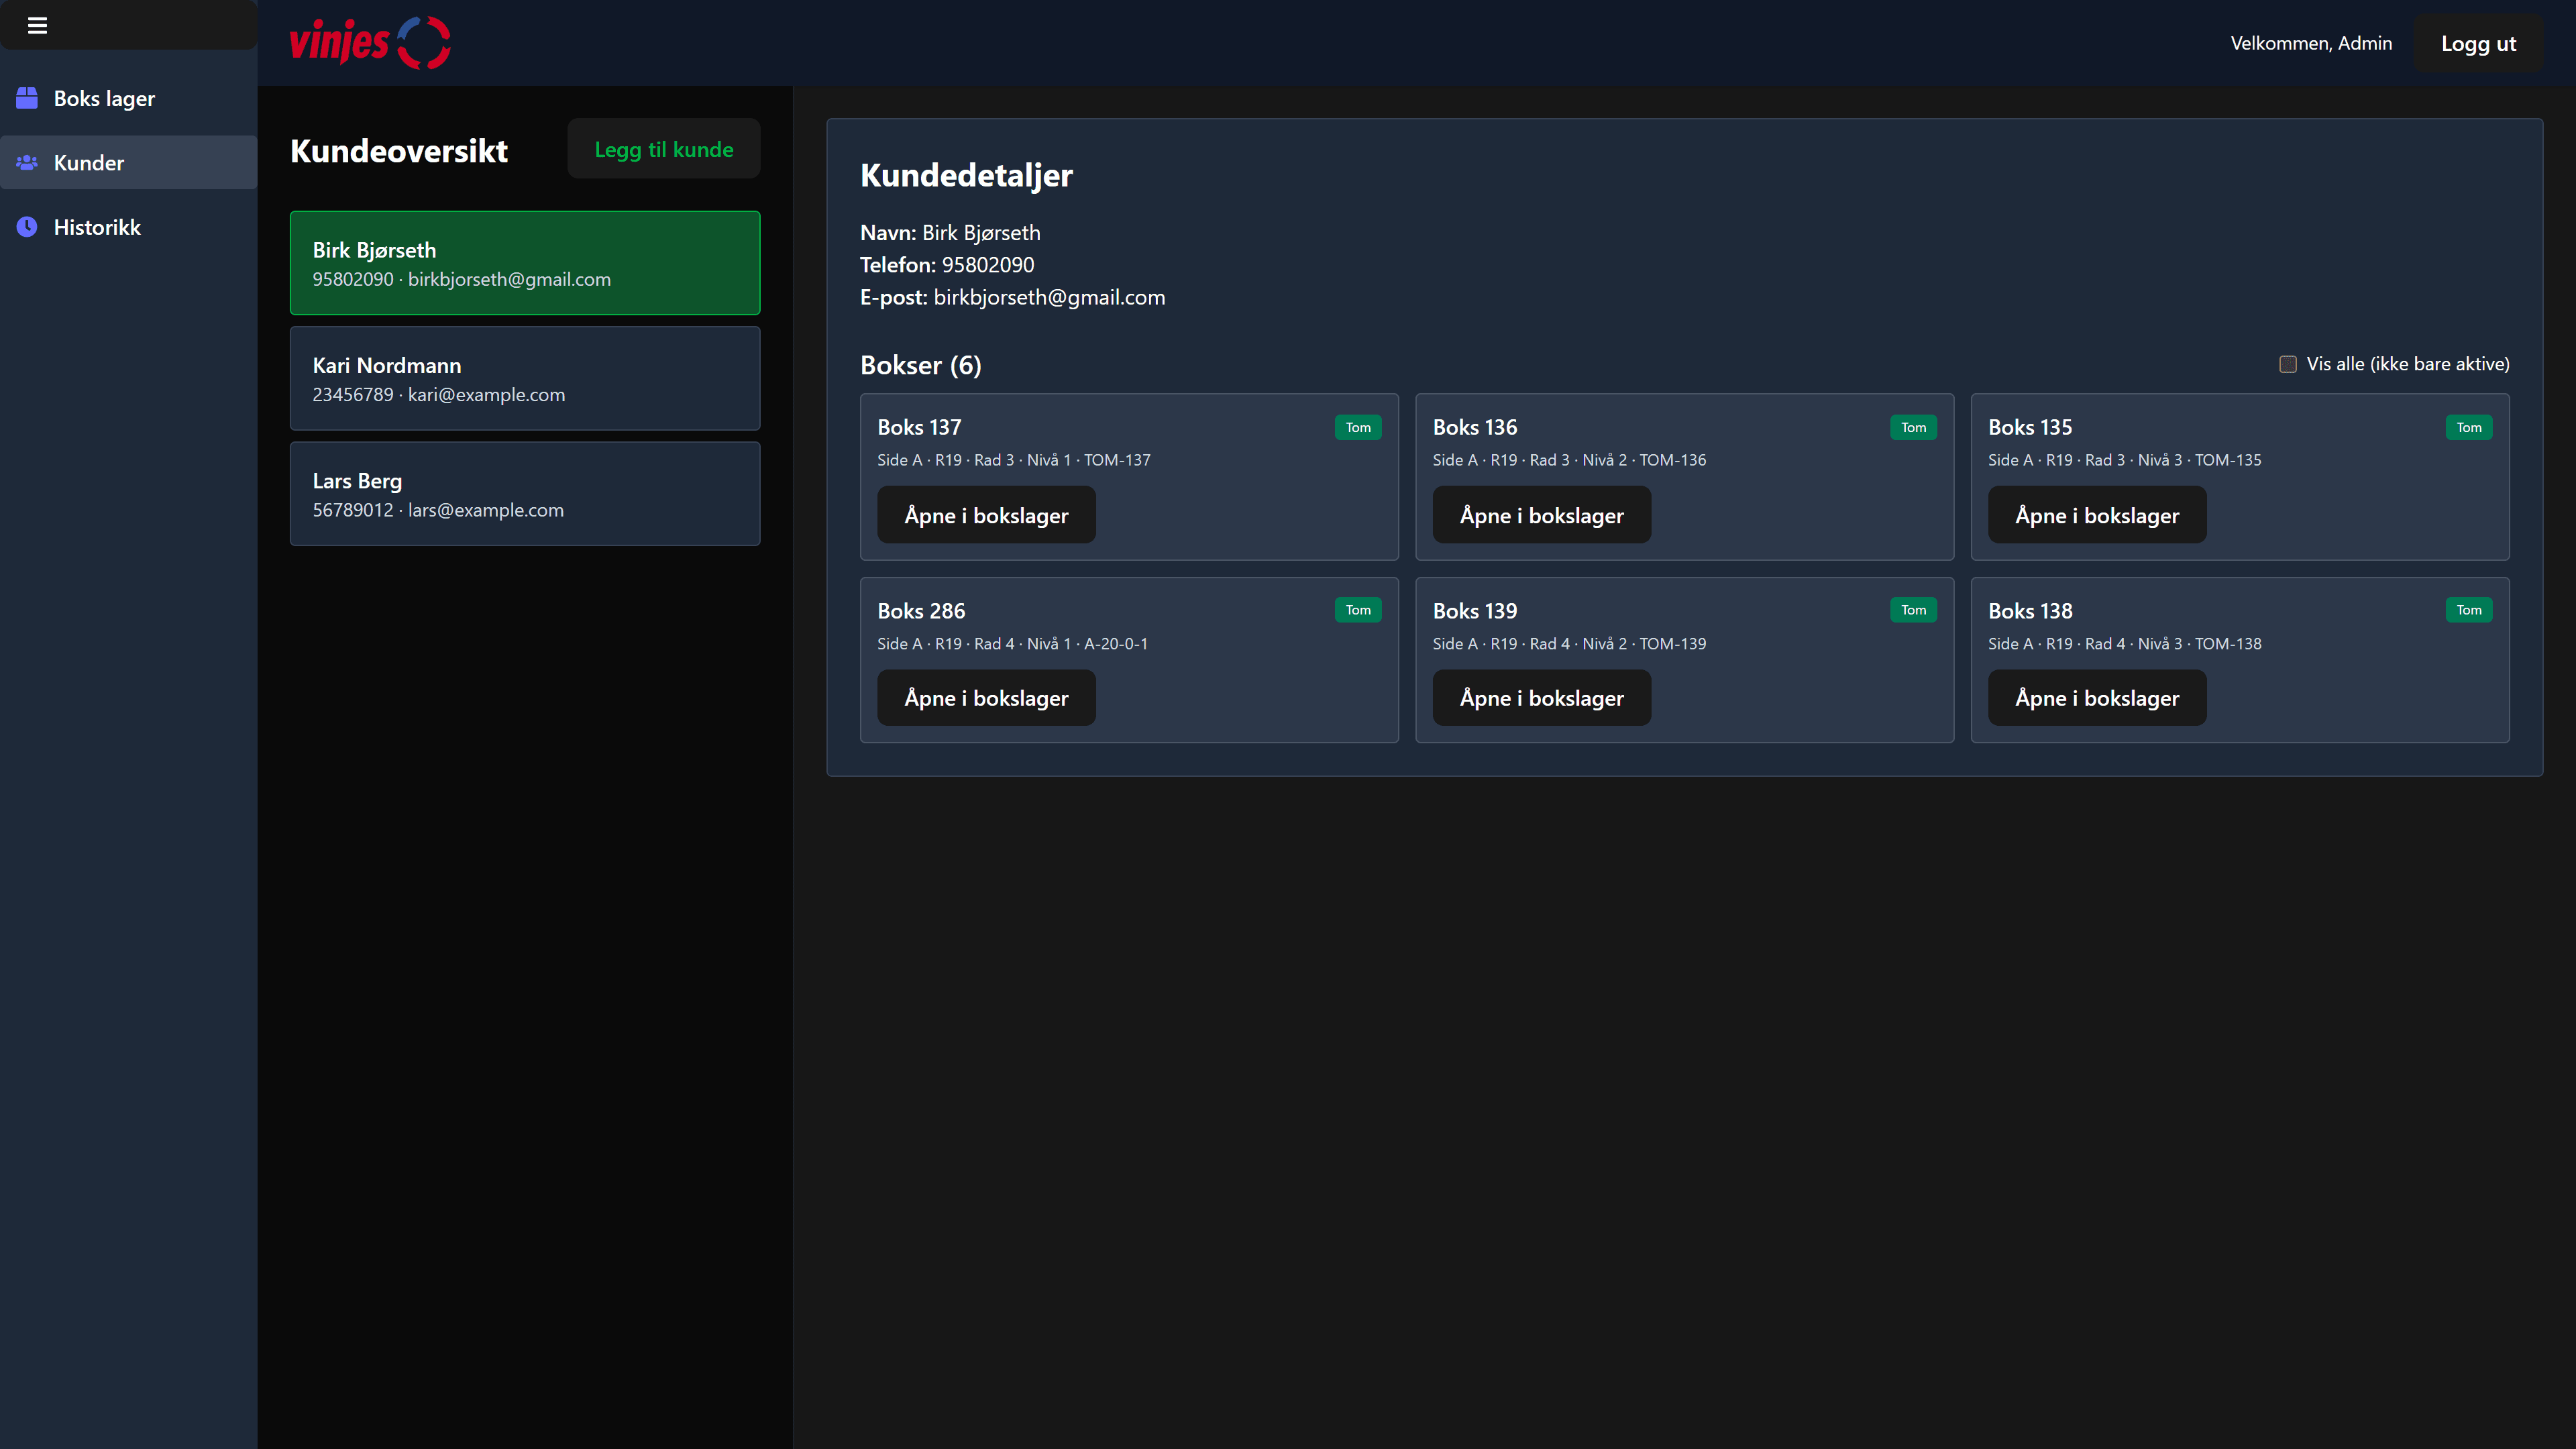The height and width of the screenshot is (1449, 2576).
Task: Select customer Birk Bjørseth card
Action: click(x=524, y=263)
